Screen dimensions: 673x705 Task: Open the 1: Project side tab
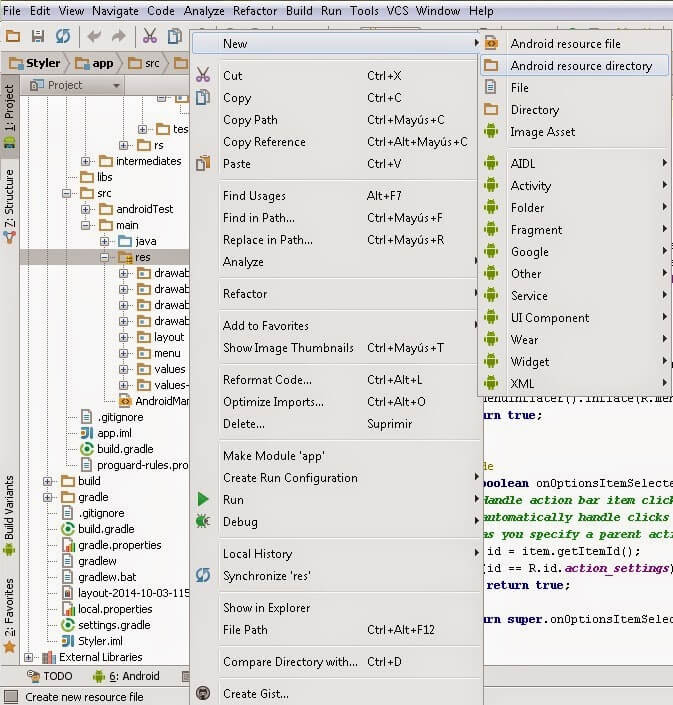9,117
